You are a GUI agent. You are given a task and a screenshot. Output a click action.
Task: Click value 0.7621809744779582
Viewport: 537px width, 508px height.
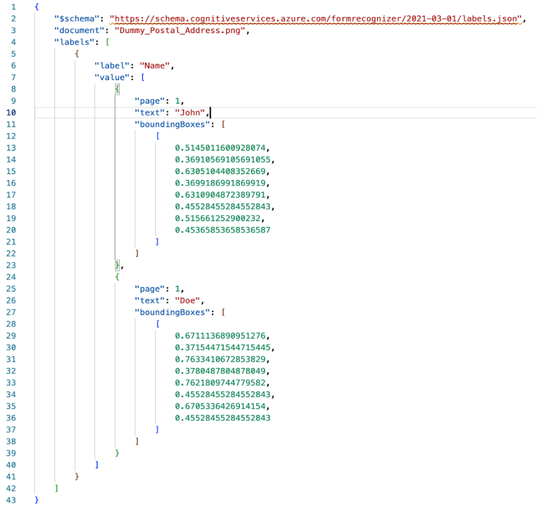point(220,383)
